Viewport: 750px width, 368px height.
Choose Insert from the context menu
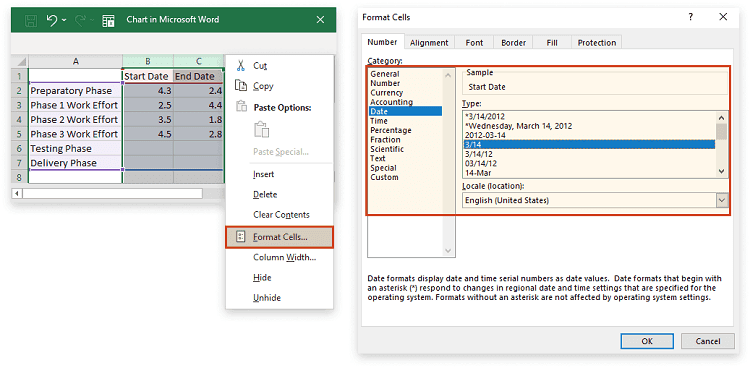pos(264,175)
